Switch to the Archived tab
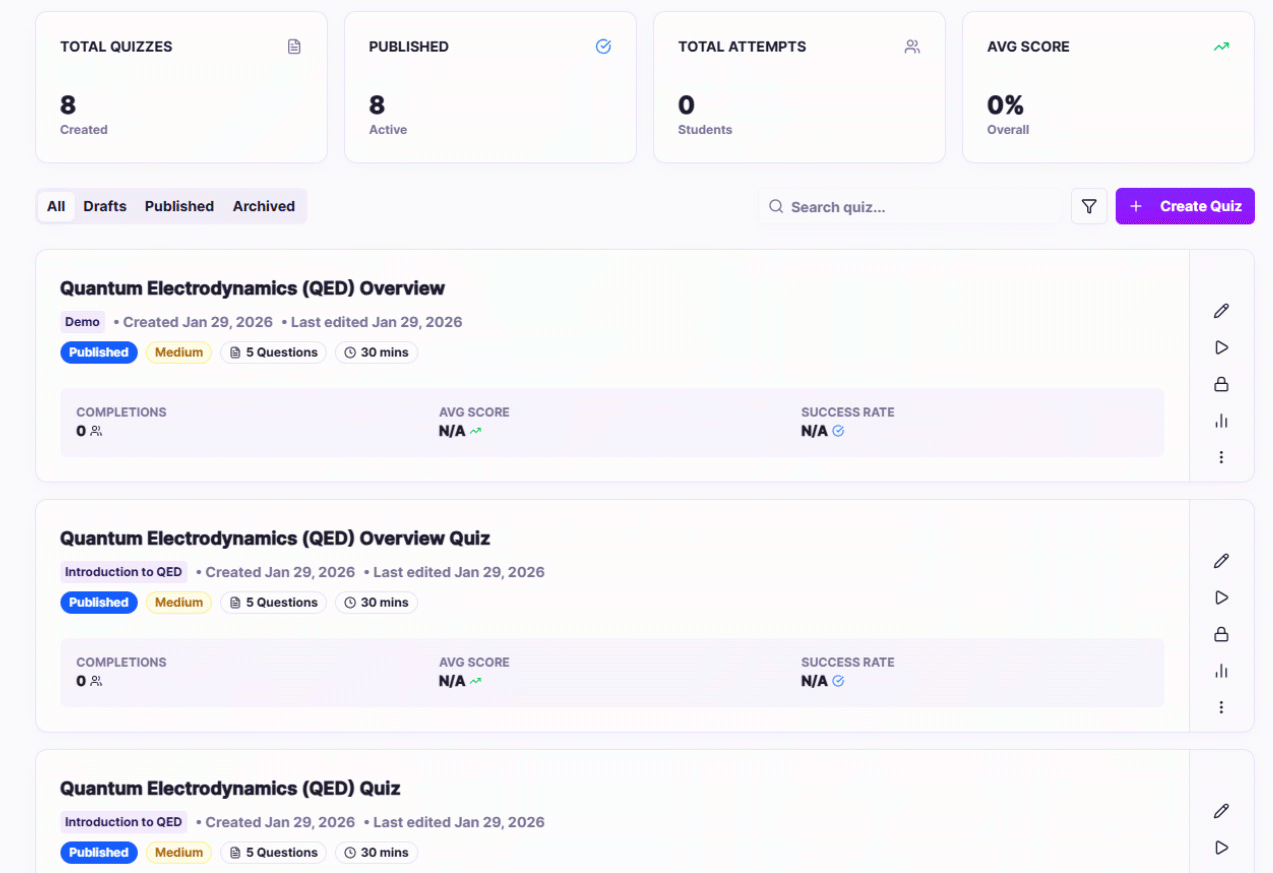 pyautogui.click(x=263, y=206)
